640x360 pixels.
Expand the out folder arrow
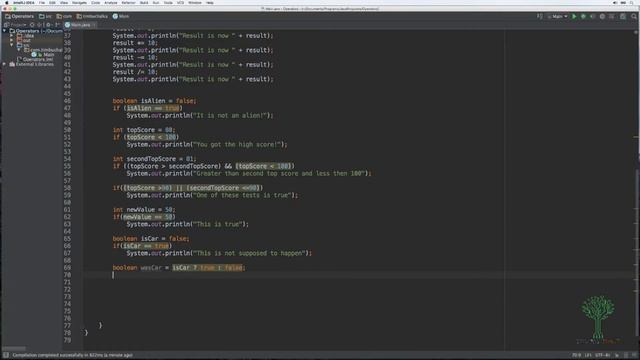click(12, 40)
